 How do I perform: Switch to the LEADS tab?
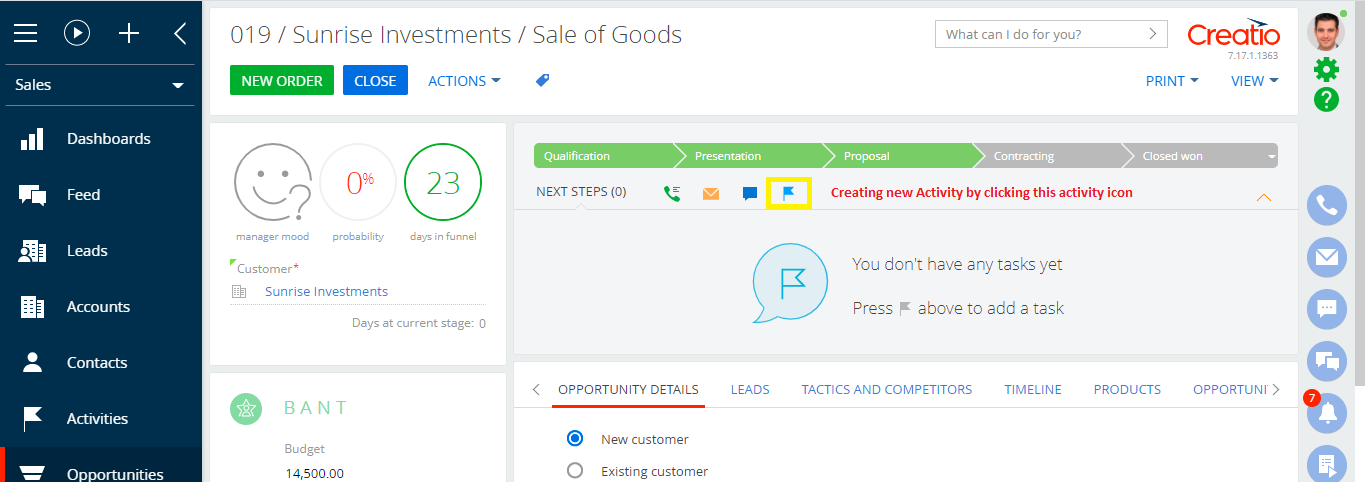point(750,390)
